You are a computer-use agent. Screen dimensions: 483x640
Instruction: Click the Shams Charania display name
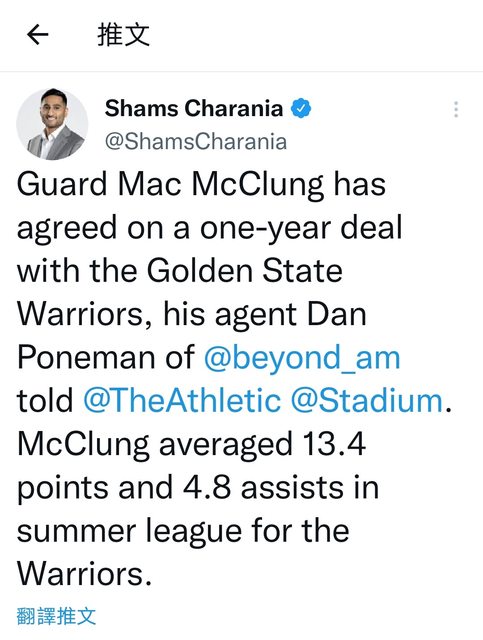coord(194,109)
